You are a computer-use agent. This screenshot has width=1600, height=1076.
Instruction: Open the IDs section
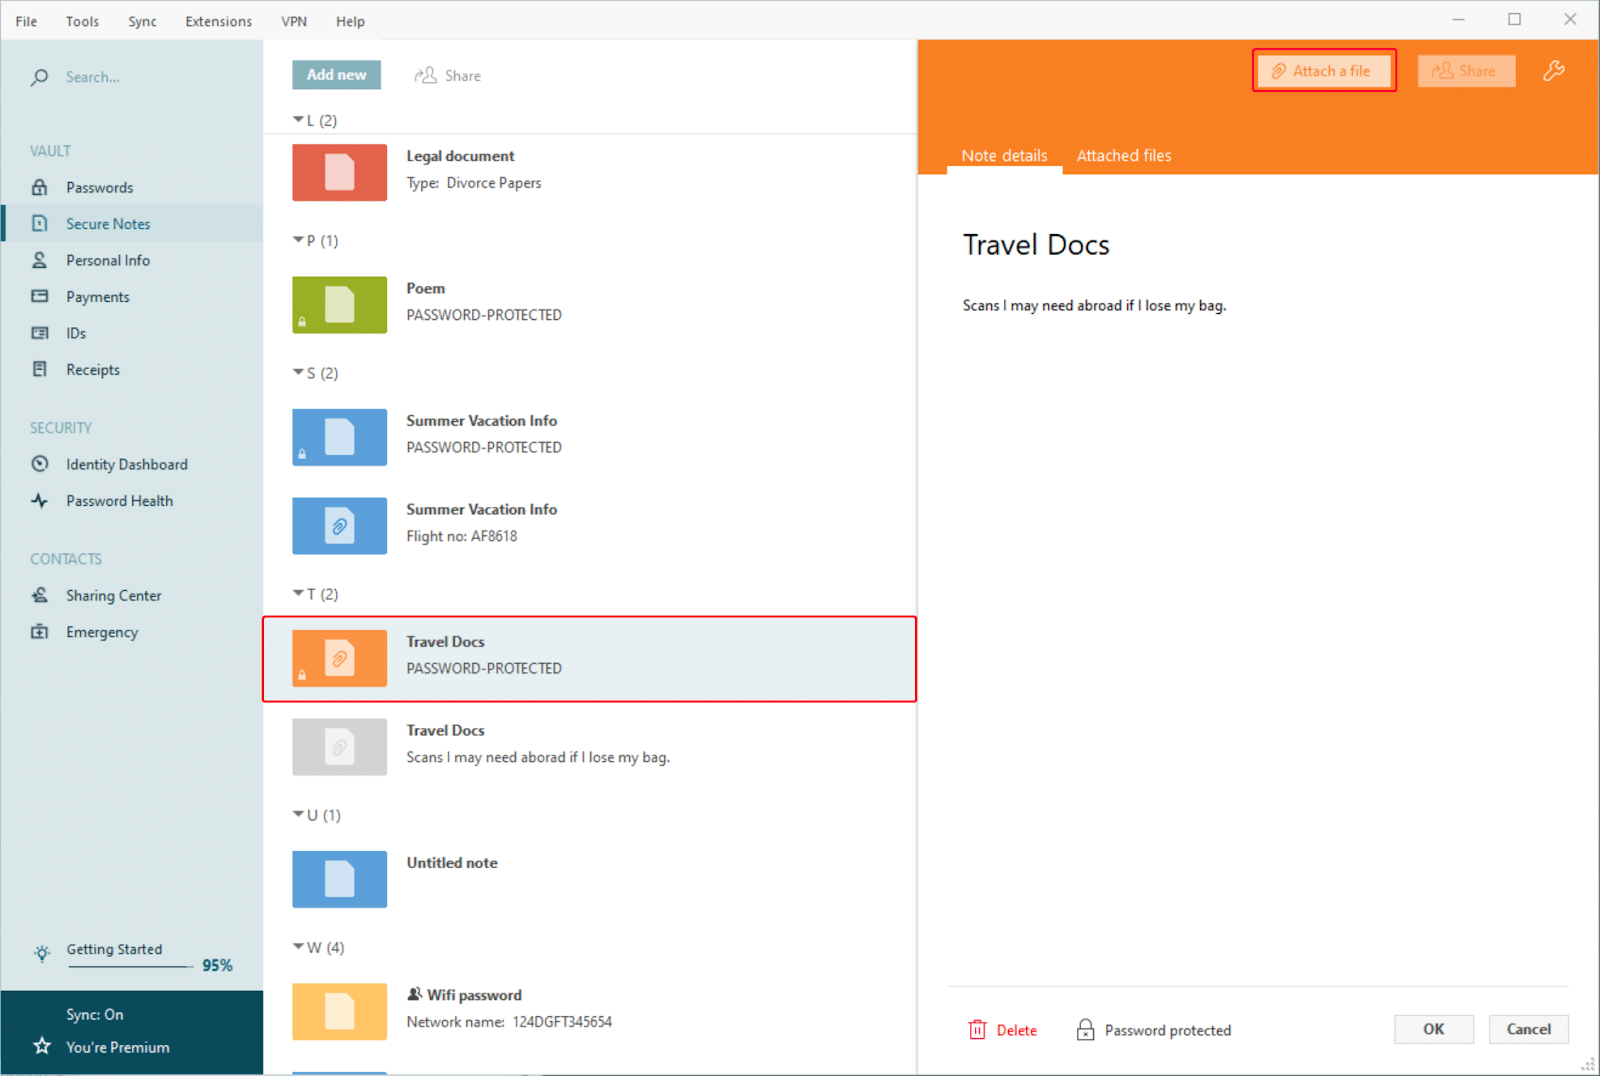[74, 332]
